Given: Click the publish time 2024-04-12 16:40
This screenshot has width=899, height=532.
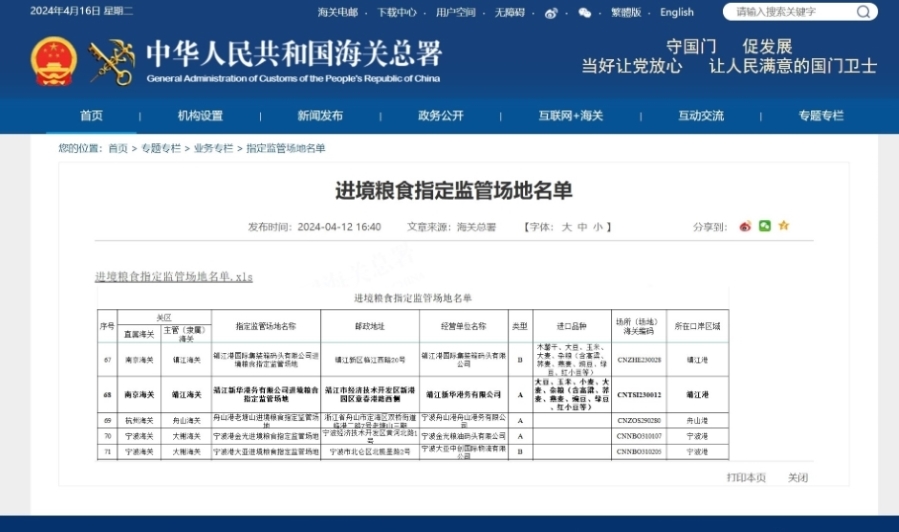Looking at the screenshot, I should [339, 227].
